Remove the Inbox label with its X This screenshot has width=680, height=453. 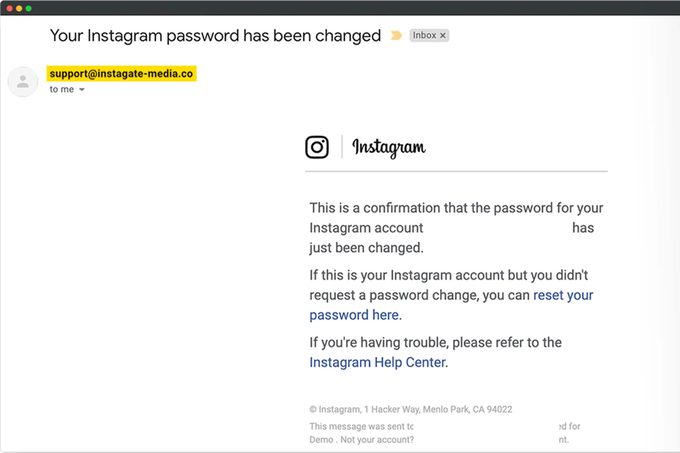443,35
